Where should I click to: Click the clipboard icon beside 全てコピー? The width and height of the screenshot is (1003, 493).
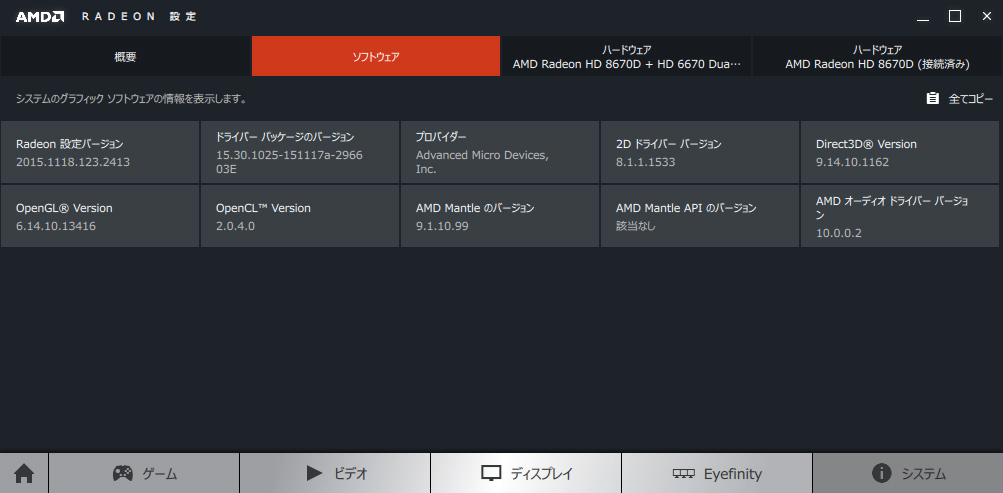click(933, 98)
